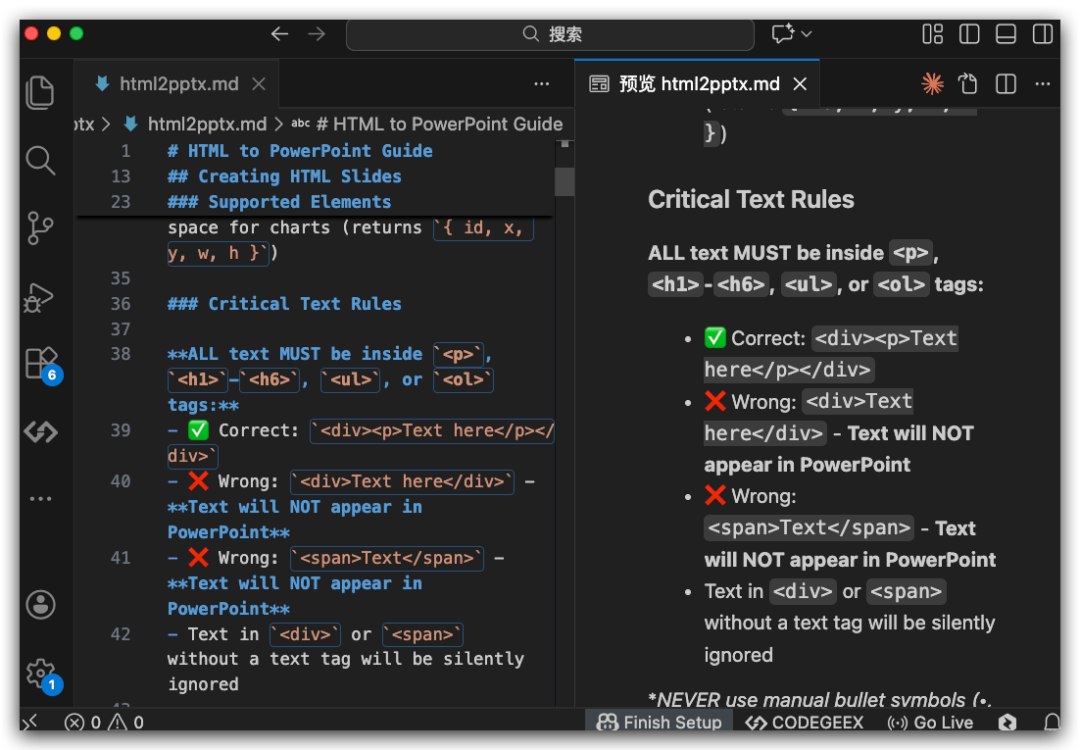
Task: Open additional views ellipsis in activity bar
Action: pos(40,498)
